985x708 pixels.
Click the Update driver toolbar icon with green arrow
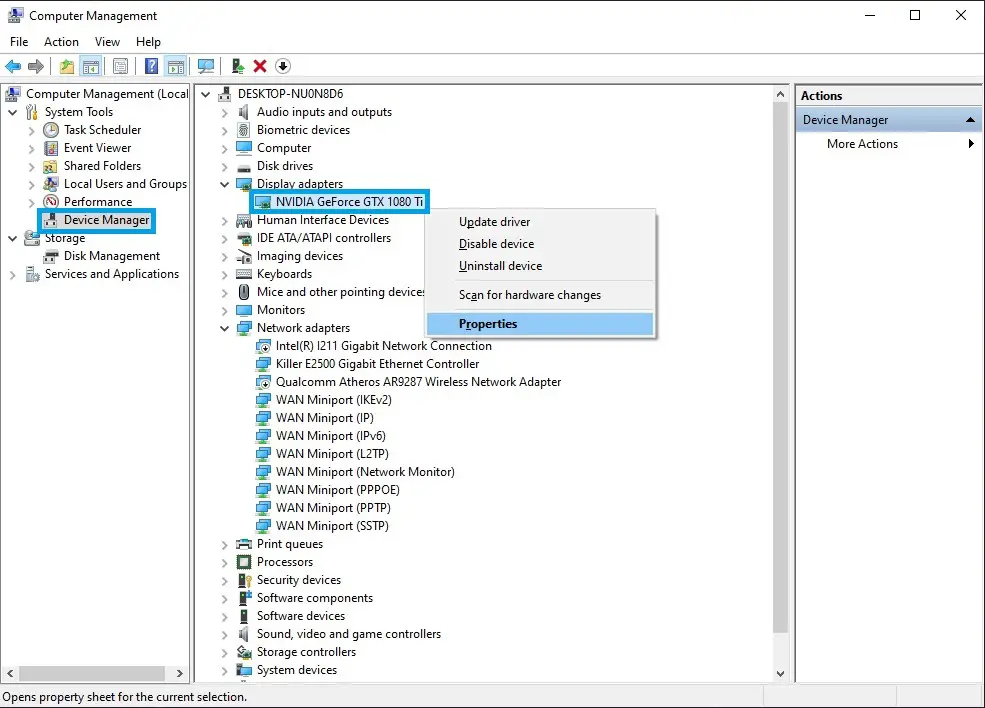[238, 66]
